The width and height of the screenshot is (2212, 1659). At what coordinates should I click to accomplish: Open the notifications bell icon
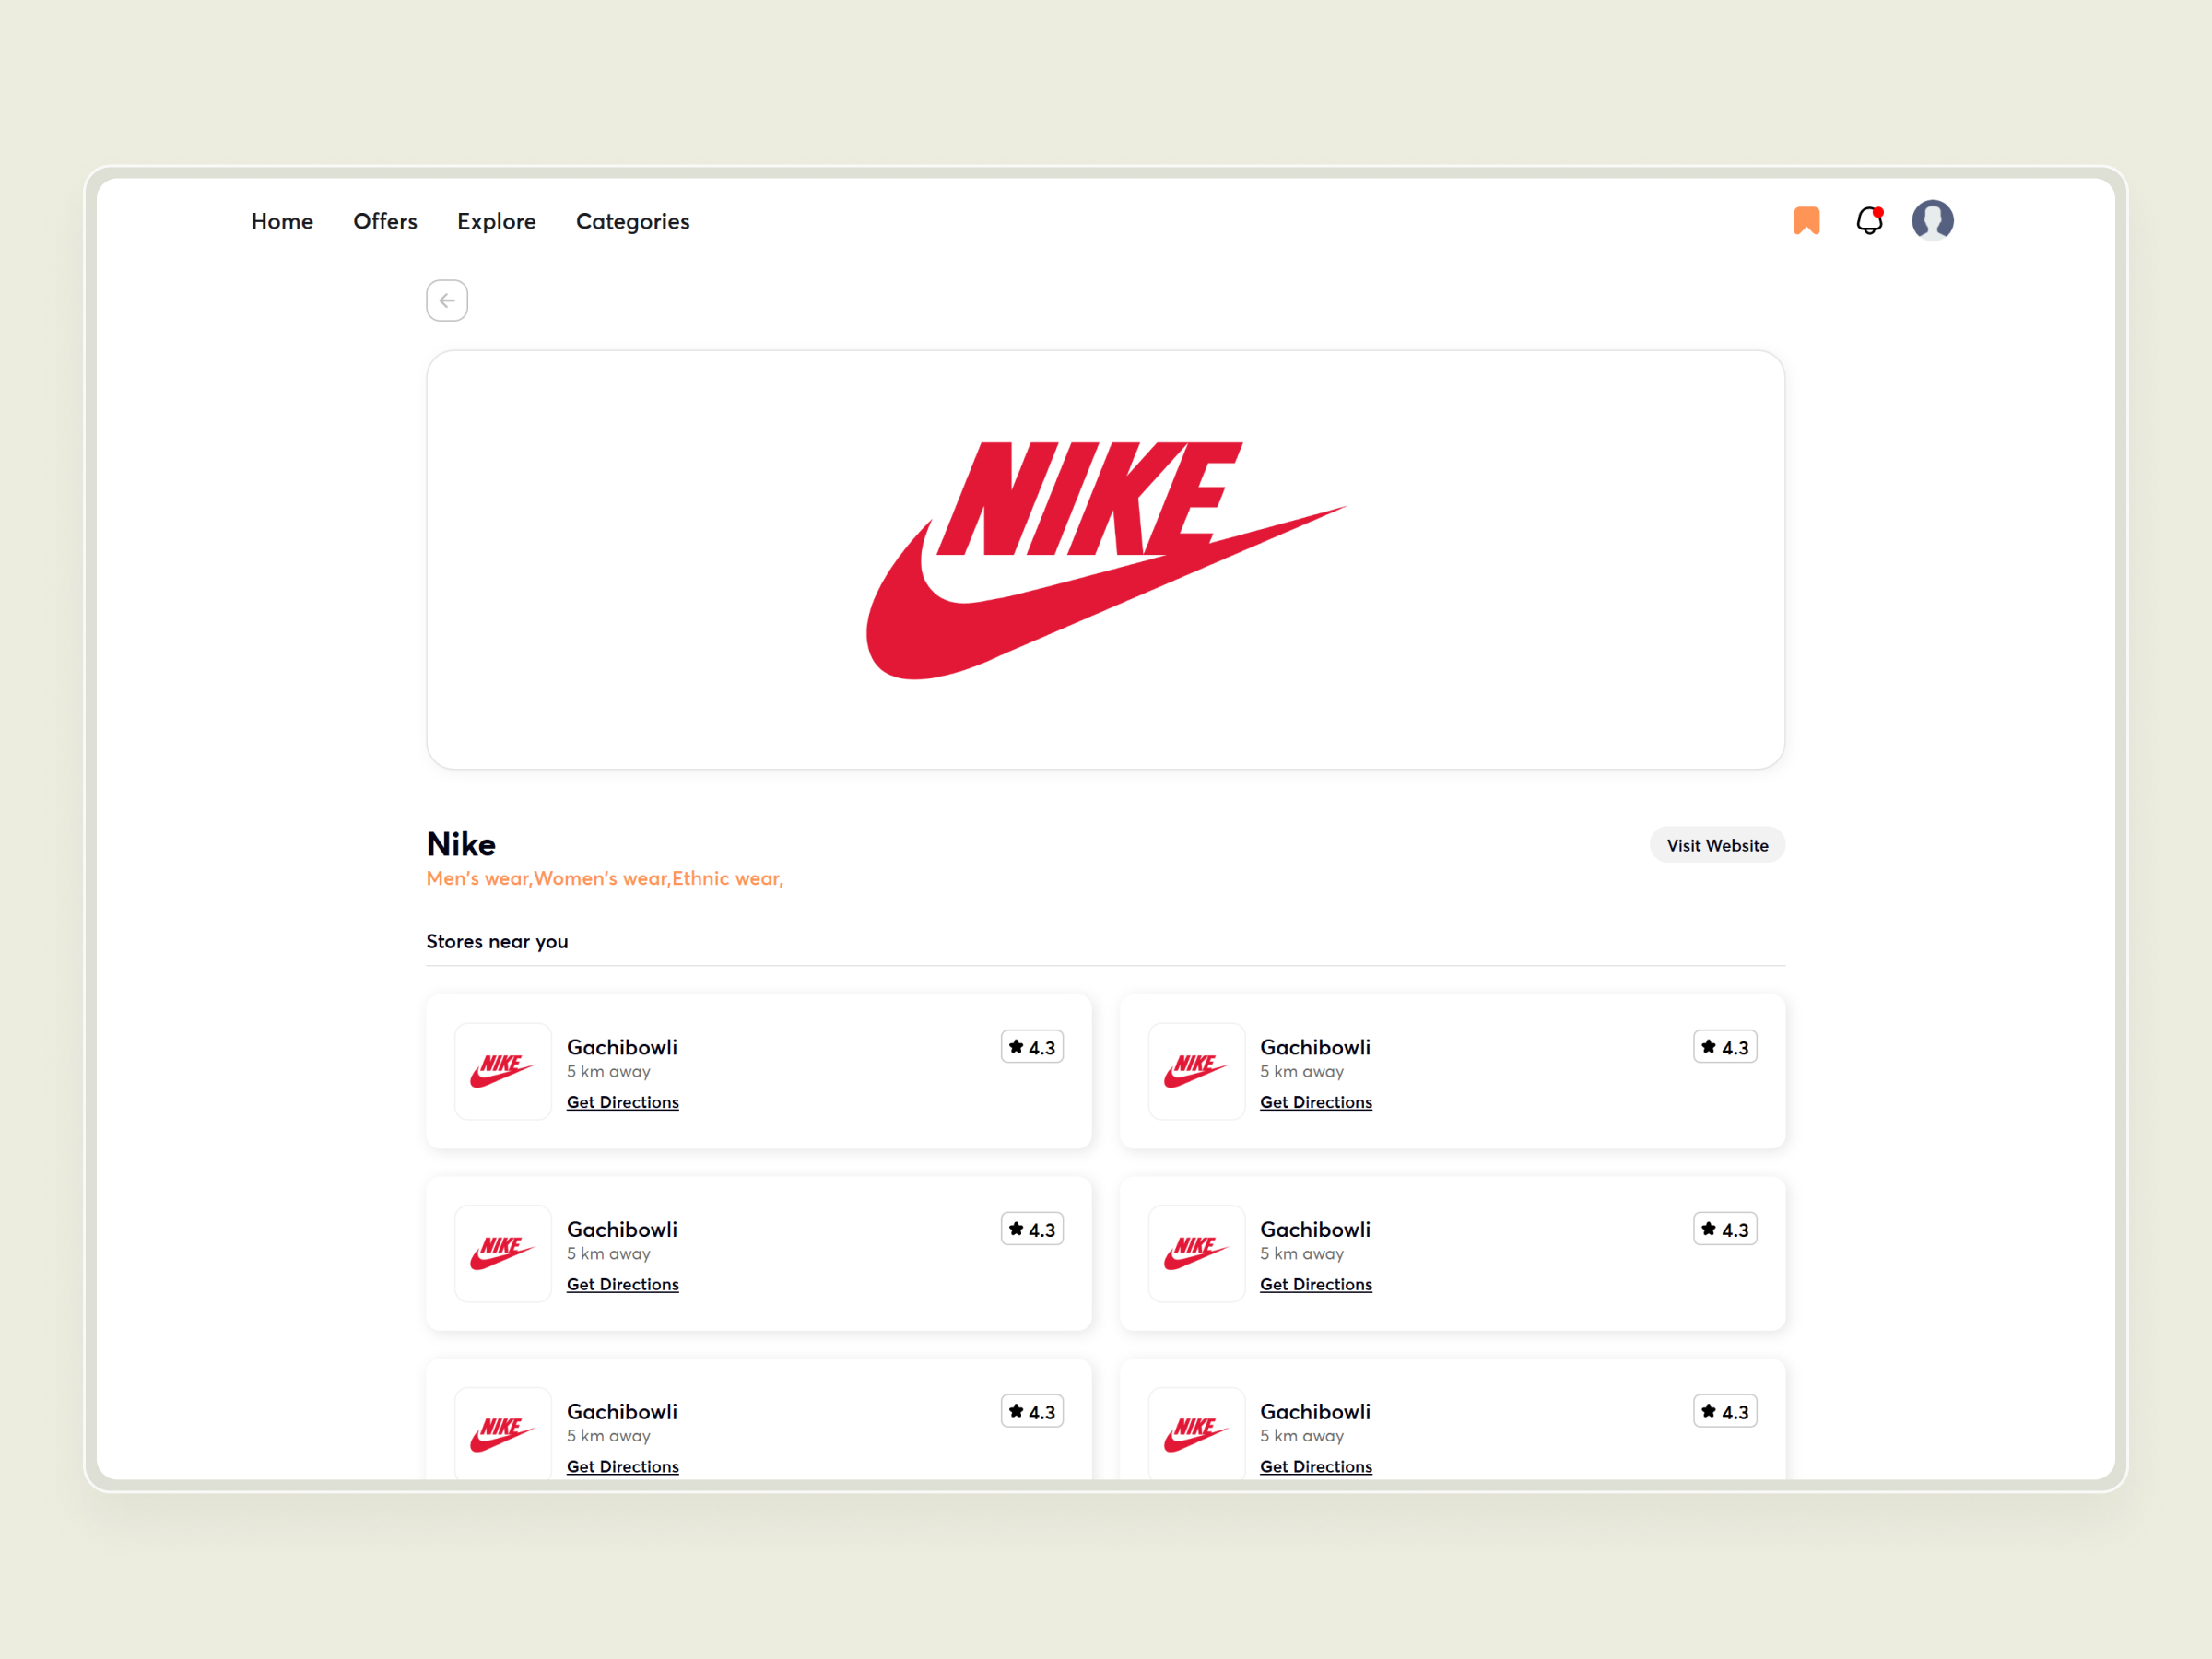1869,221
